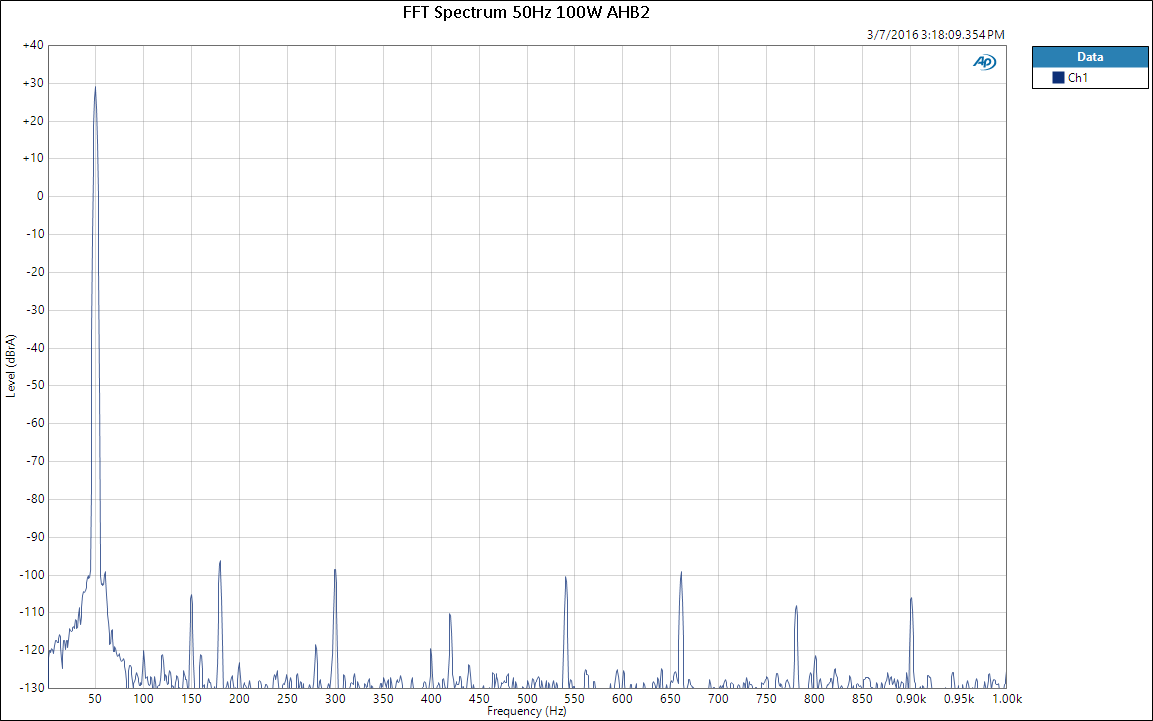Viewport: 1153px width, 721px height.
Task: Click the harmonic peak near 660 Hz
Action: tap(681, 573)
